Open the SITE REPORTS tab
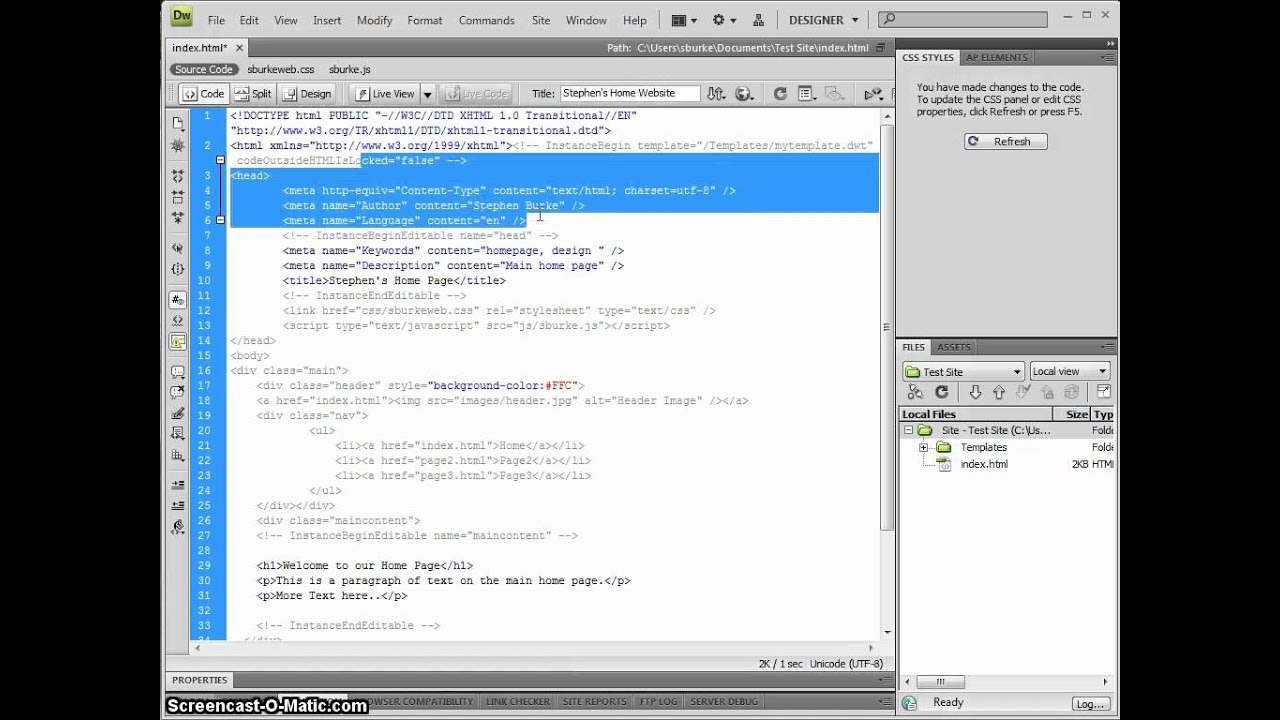 [x=594, y=702]
